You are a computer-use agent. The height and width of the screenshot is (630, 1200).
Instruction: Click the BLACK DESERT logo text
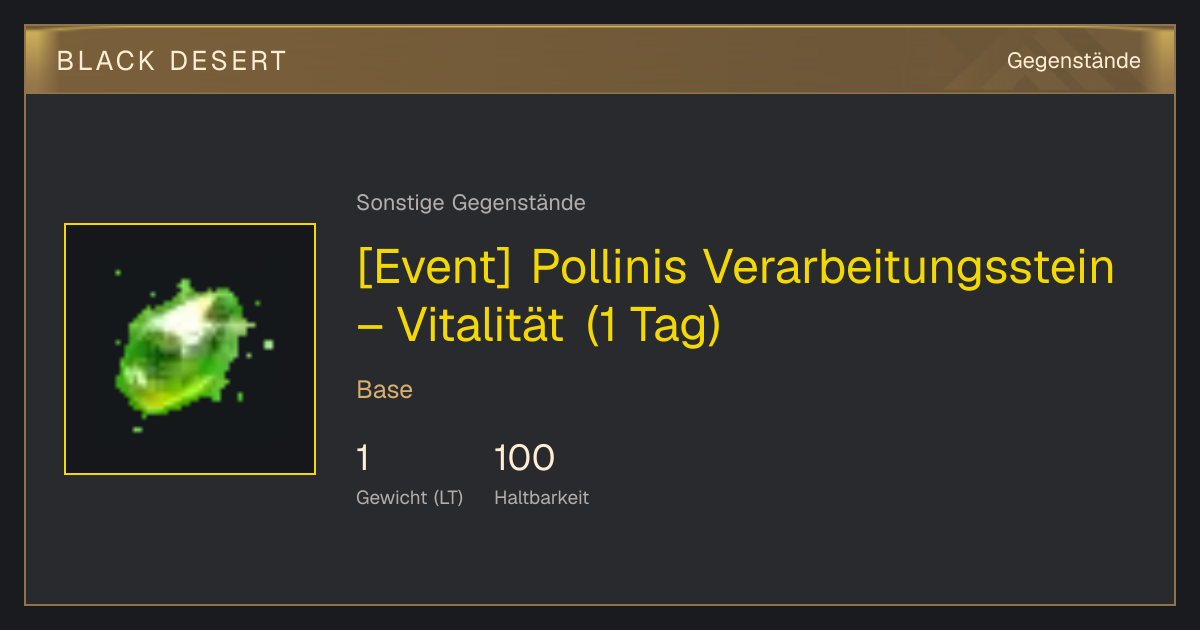pyautogui.click(x=172, y=61)
